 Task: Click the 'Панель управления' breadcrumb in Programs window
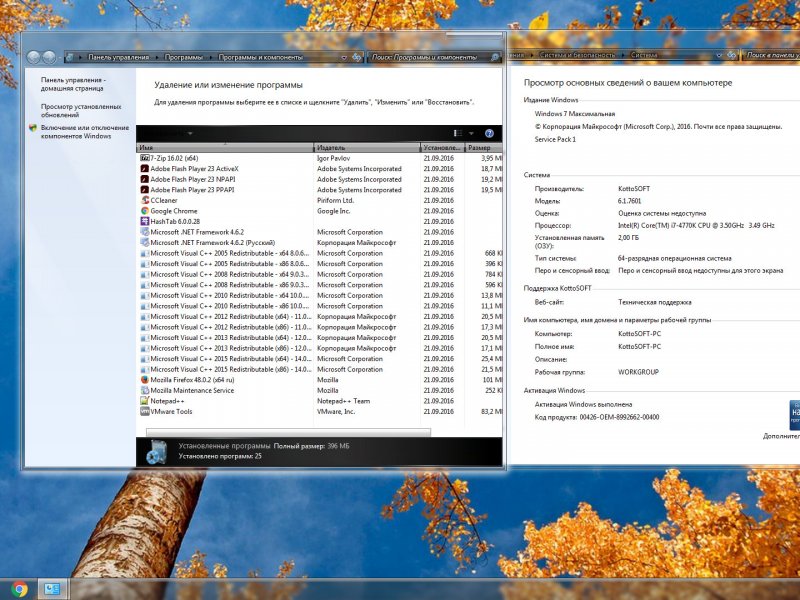point(118,57)
